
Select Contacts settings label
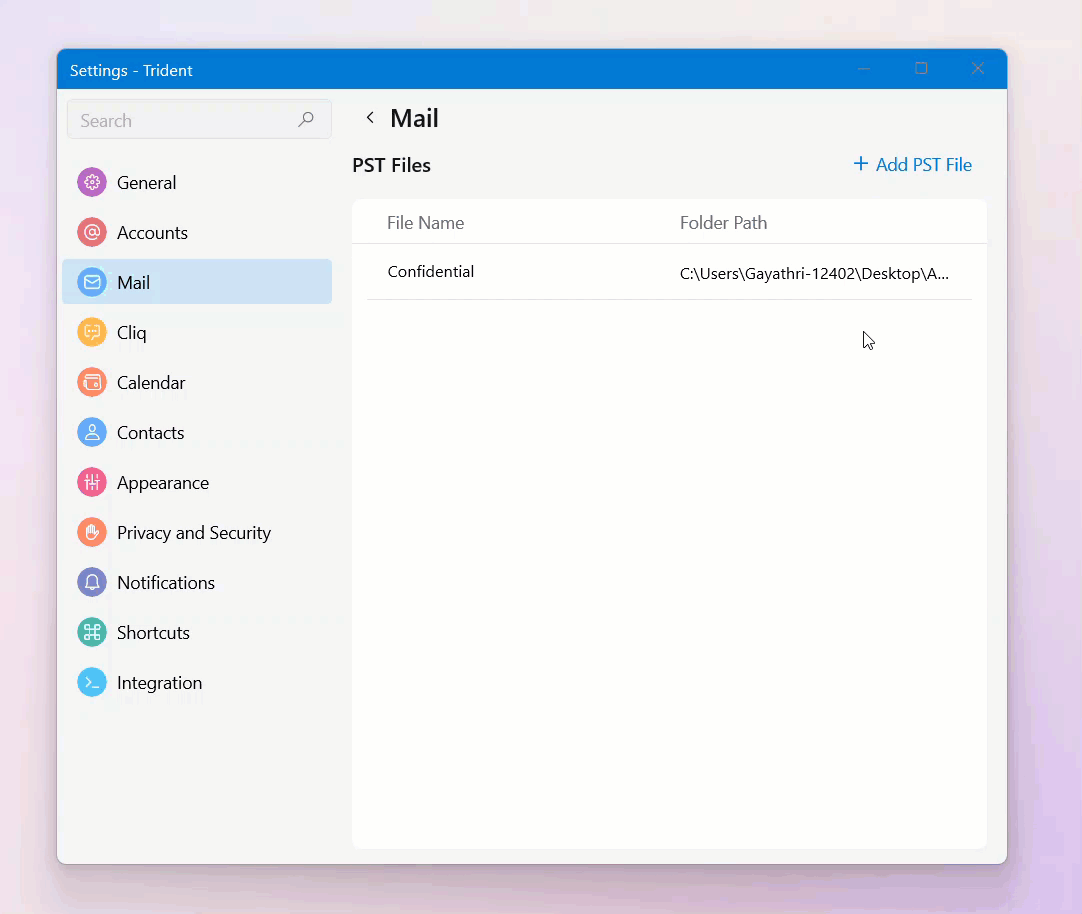click(x=150, y=433)
